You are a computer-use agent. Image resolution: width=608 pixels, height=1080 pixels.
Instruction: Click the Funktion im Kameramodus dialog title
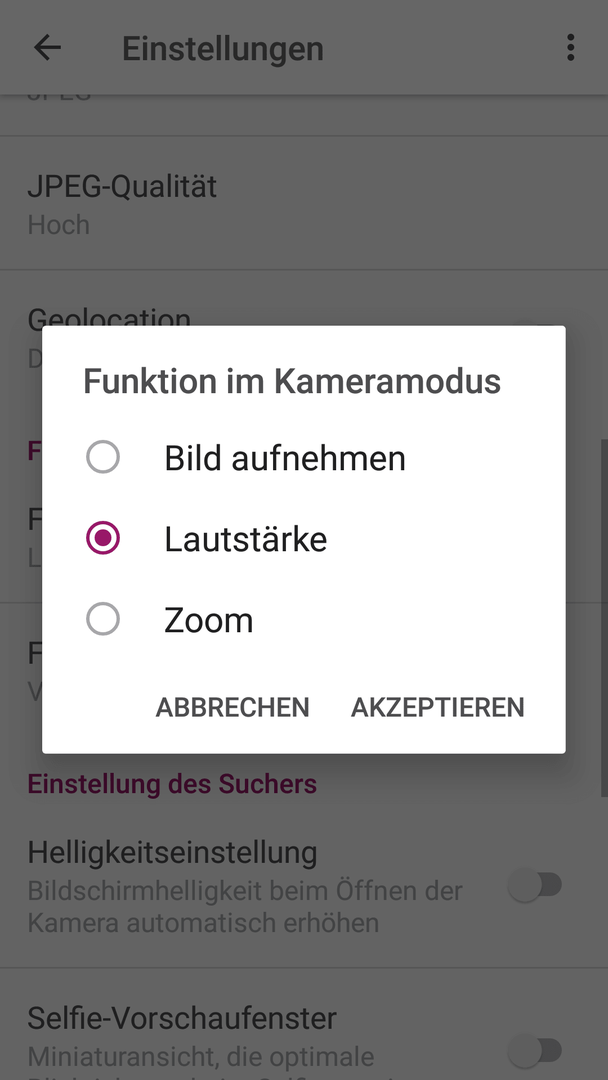292,381
